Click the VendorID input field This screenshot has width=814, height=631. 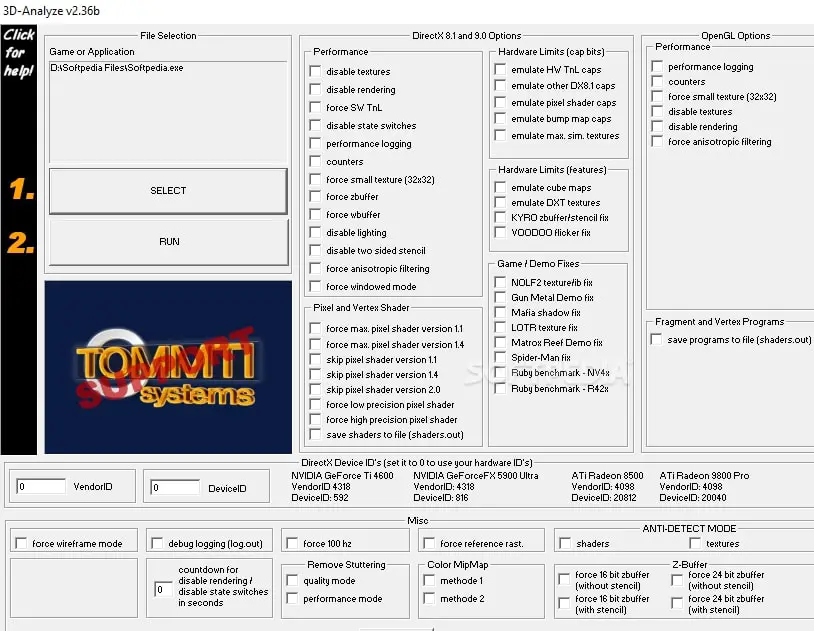(x=40, y=487)
